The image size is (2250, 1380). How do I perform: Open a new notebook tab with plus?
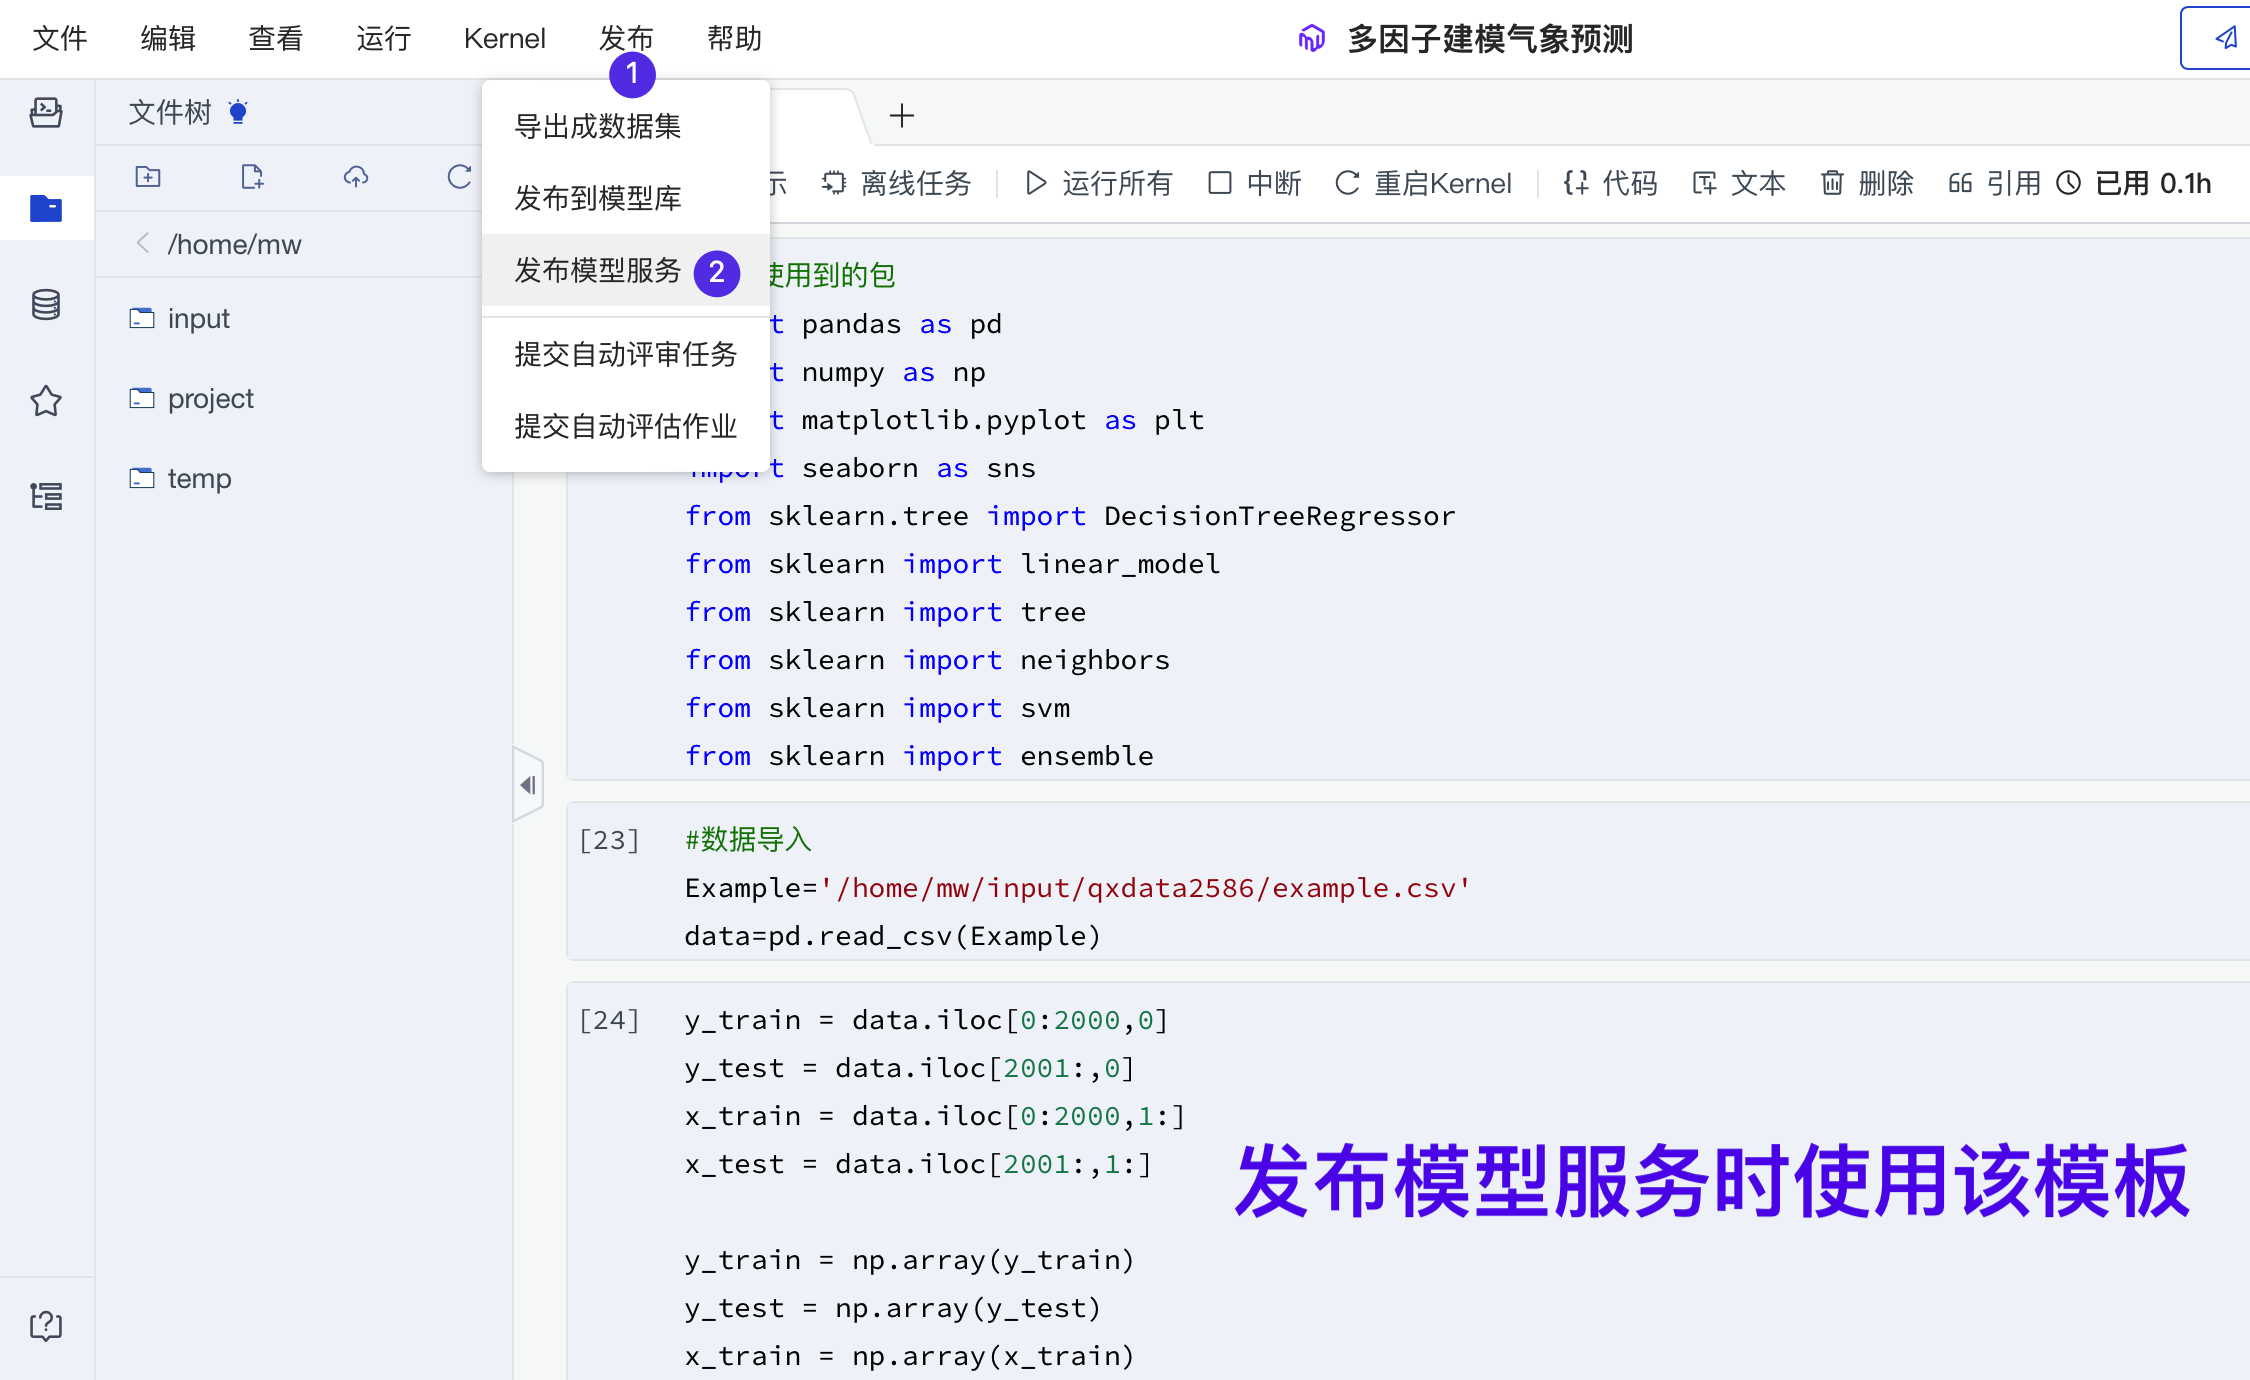coord(902,115)
